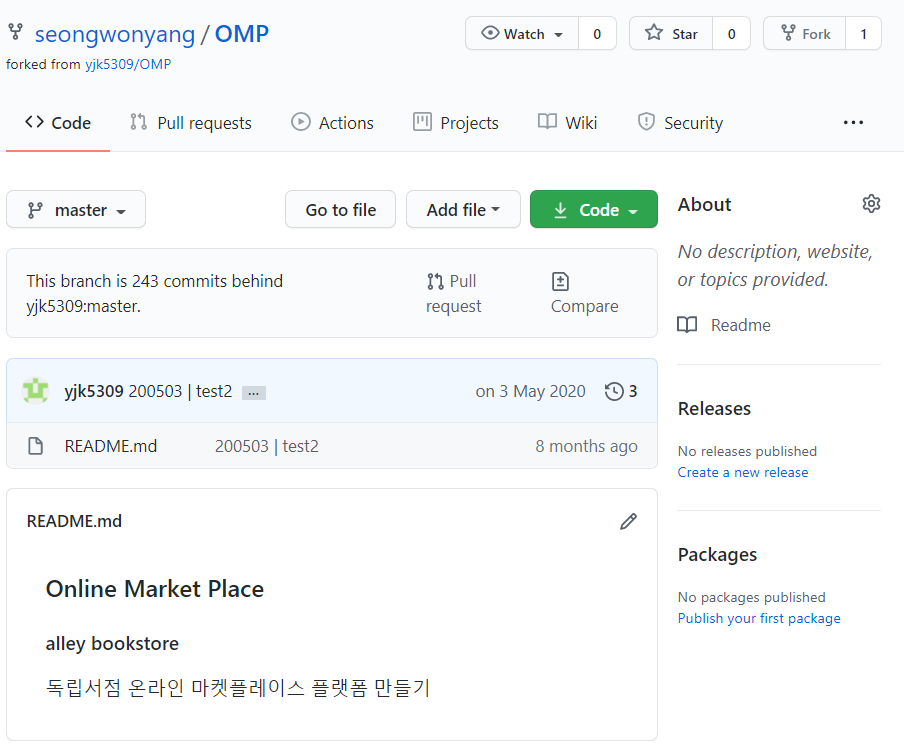904x748 pixels.
Task: Click the About heading
Action: click(x=704, y=204)
